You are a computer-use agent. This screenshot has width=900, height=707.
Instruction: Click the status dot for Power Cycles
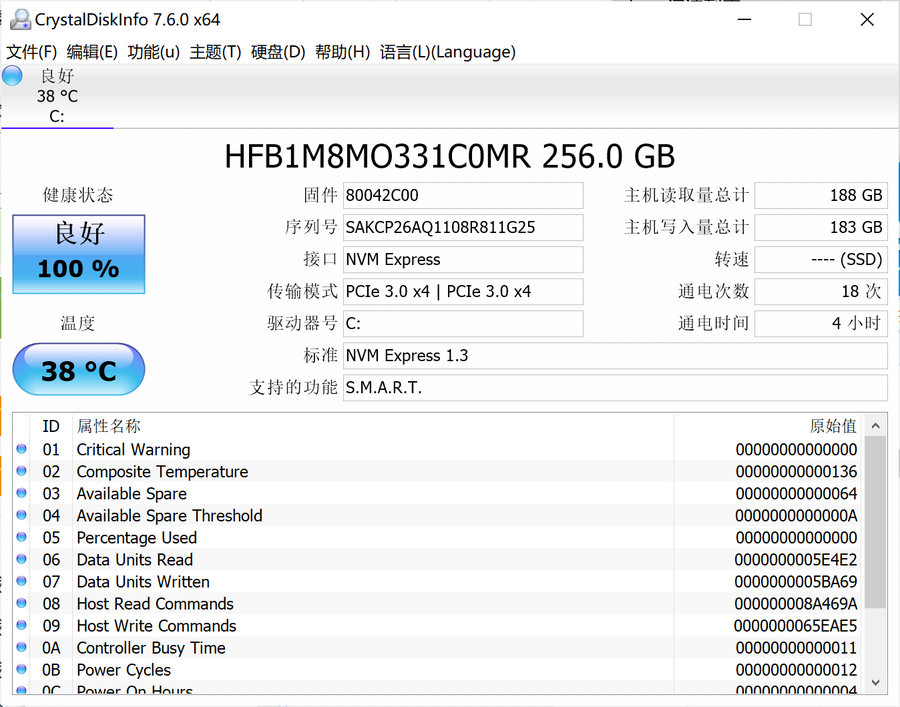(x=22, y=669)
